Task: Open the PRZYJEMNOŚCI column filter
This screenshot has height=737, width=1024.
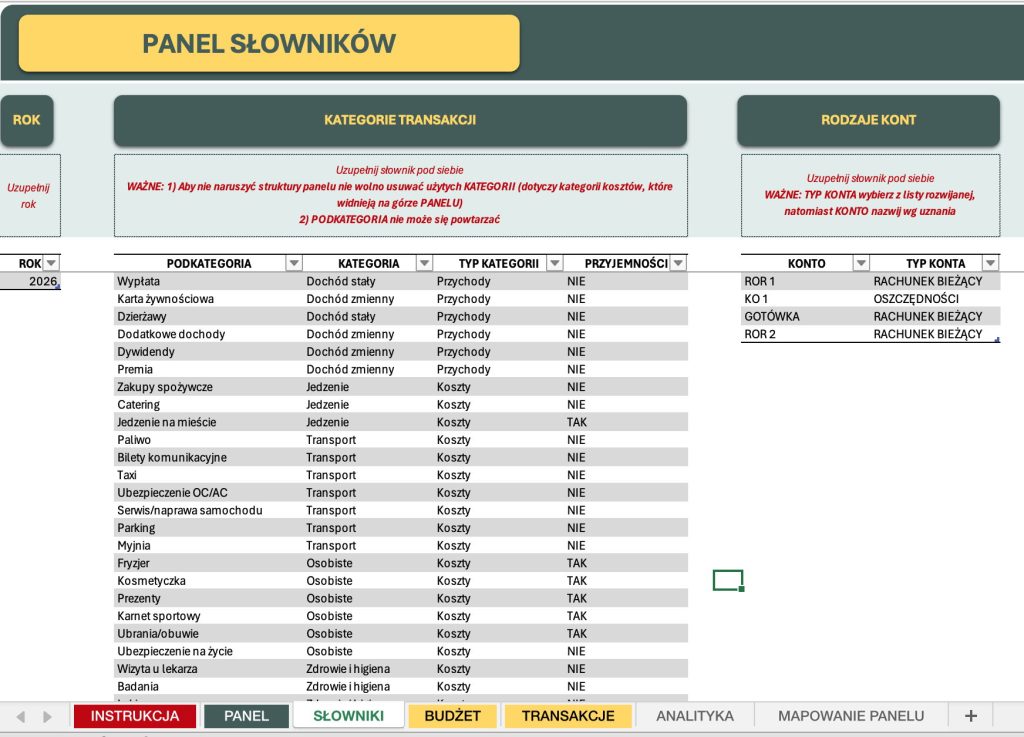Action: click(x=679, y=263)
